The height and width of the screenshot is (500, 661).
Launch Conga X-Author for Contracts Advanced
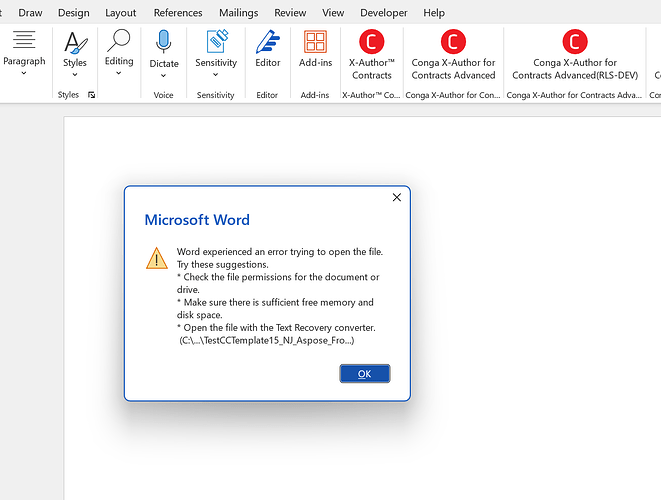coord(453,42)
